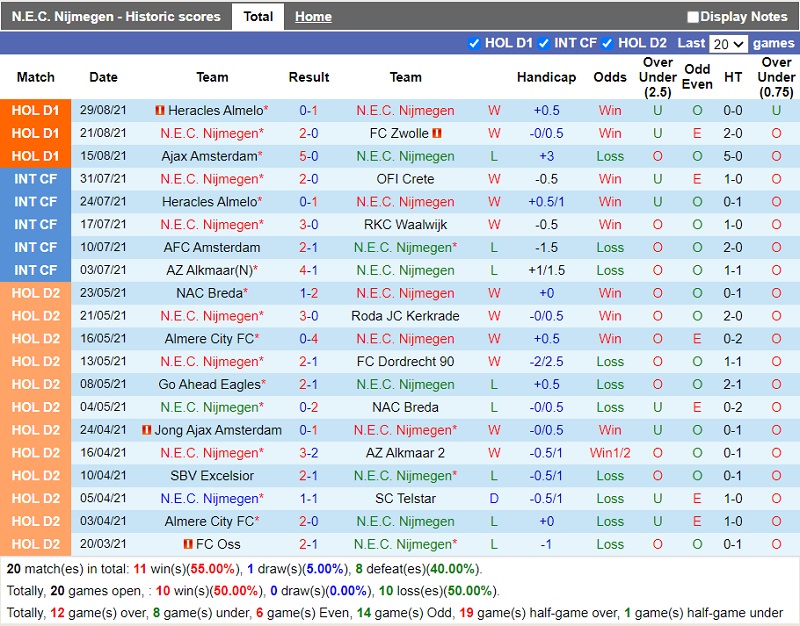Uncheck the INT CF league filter

(x=544, y=43)
